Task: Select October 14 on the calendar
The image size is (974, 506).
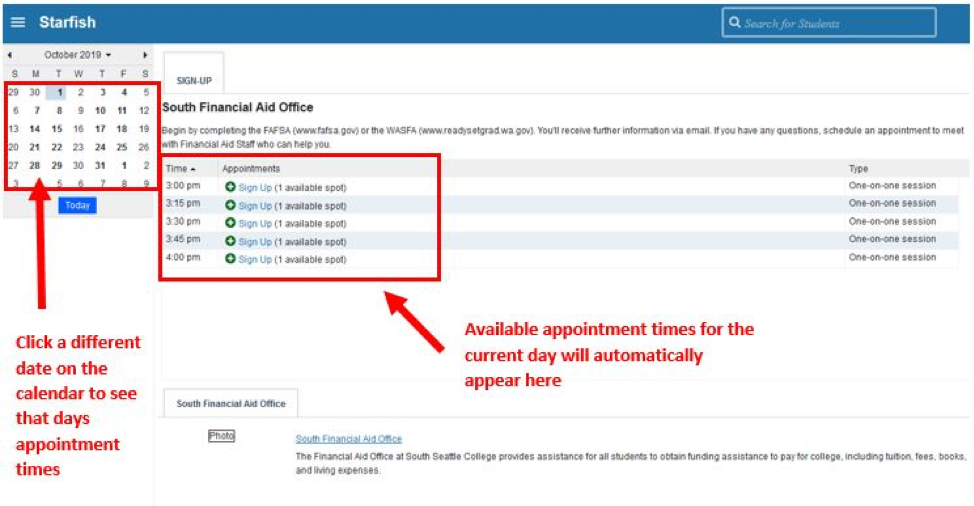Action: 35,129
